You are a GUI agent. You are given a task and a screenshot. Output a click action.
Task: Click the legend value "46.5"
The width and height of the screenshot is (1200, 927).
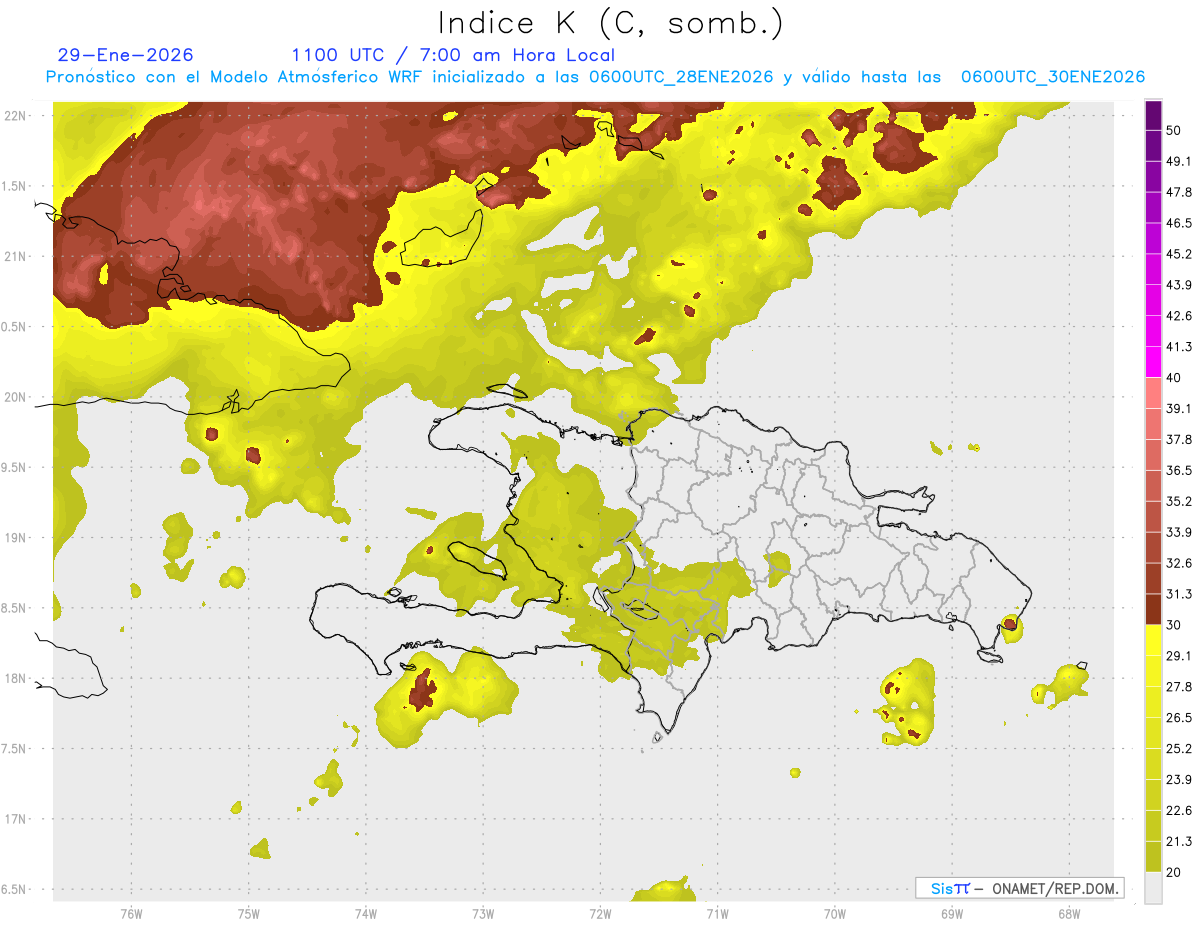point(1178,223)
